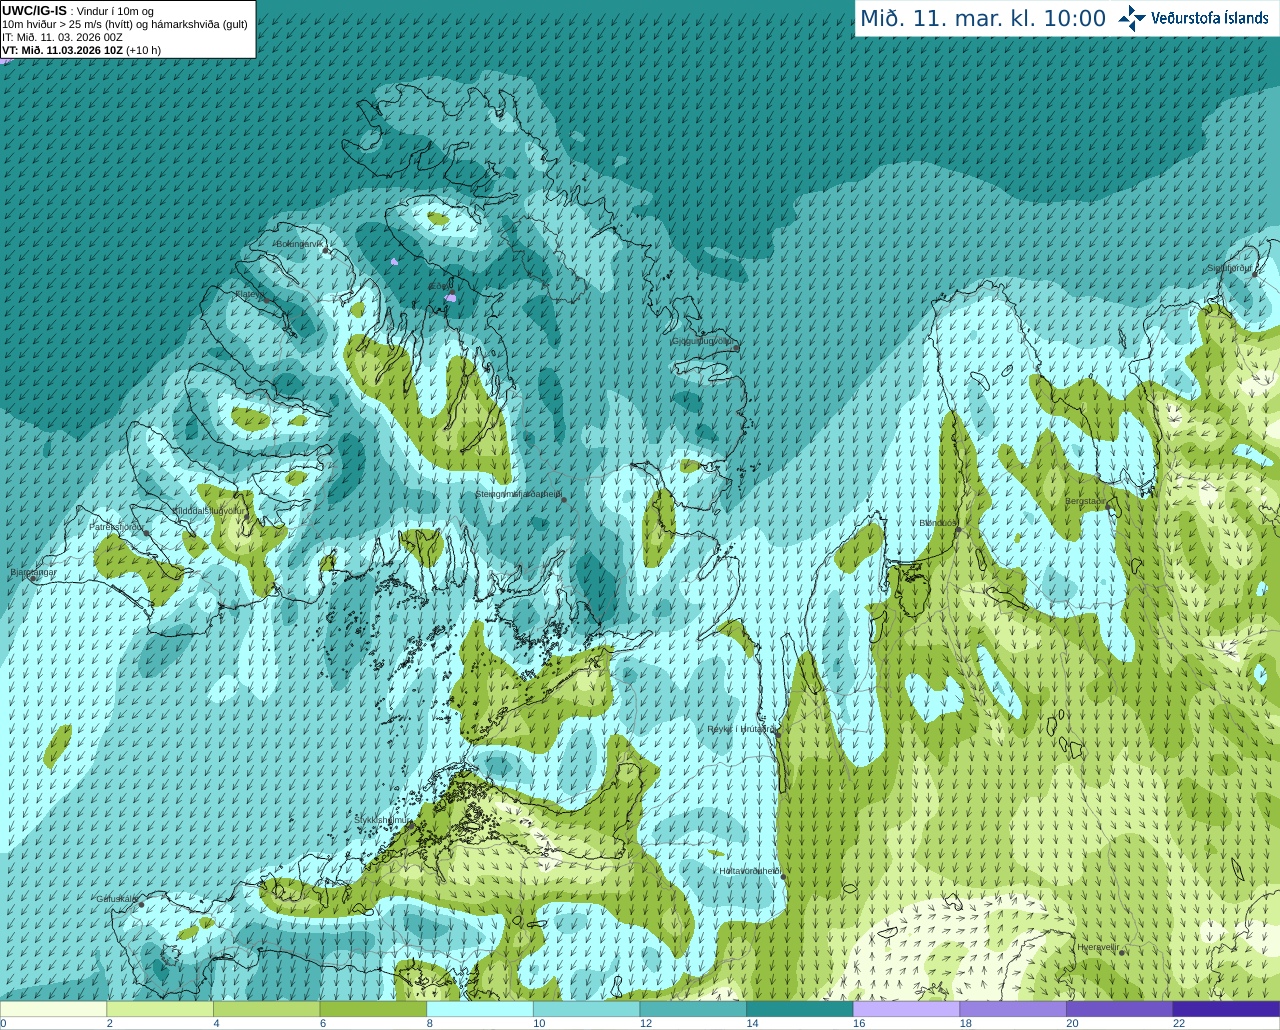Viewport: 1280px width, 1030px height.
Task: Click the 'IT: Mið. 11. 03. 2026 00Z' line
Action: pos(63,37)
